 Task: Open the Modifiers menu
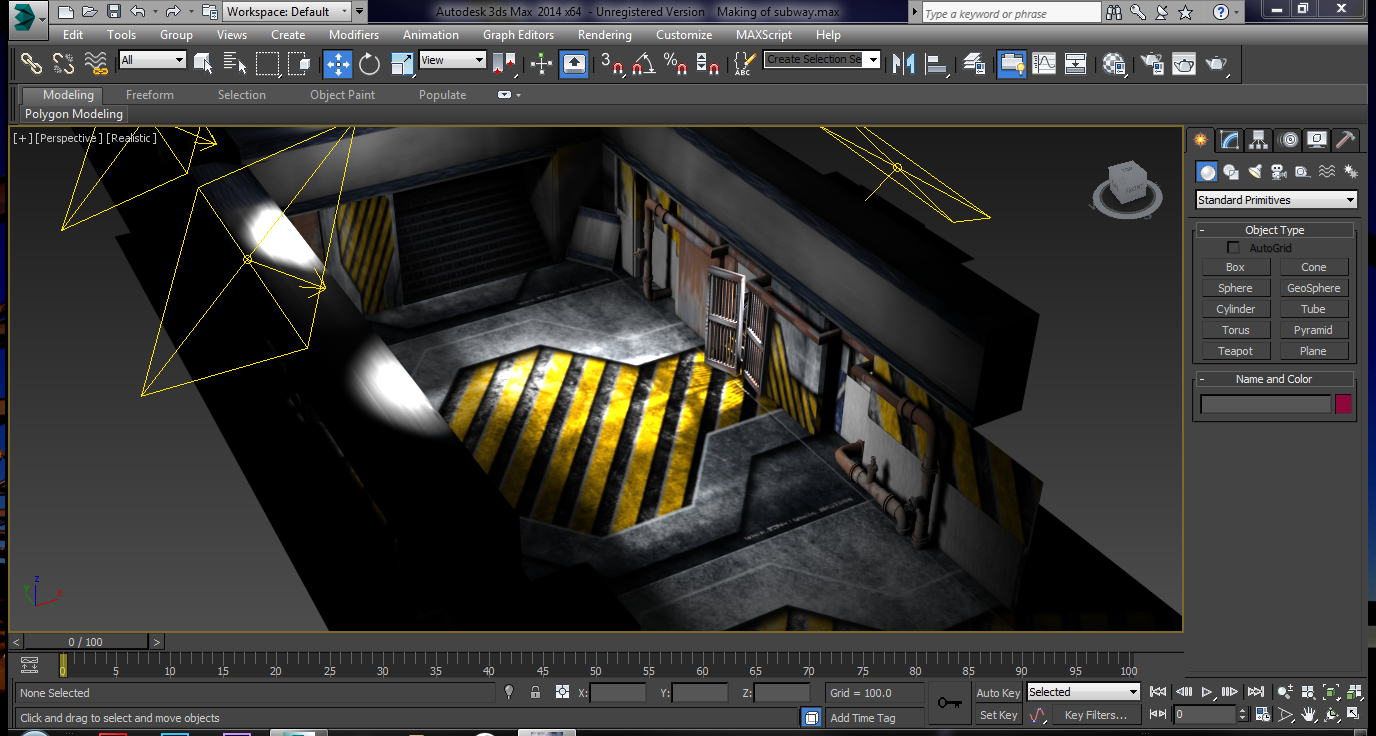354,35
